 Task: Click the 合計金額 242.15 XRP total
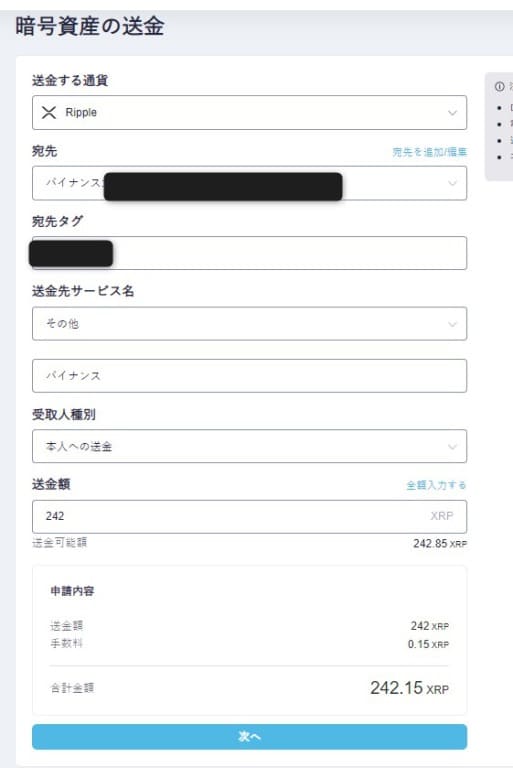pyautogui.click(x=409, y=688)
